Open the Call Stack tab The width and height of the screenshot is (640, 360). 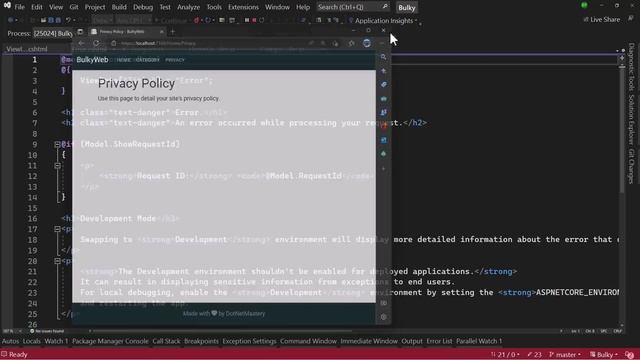166,341
